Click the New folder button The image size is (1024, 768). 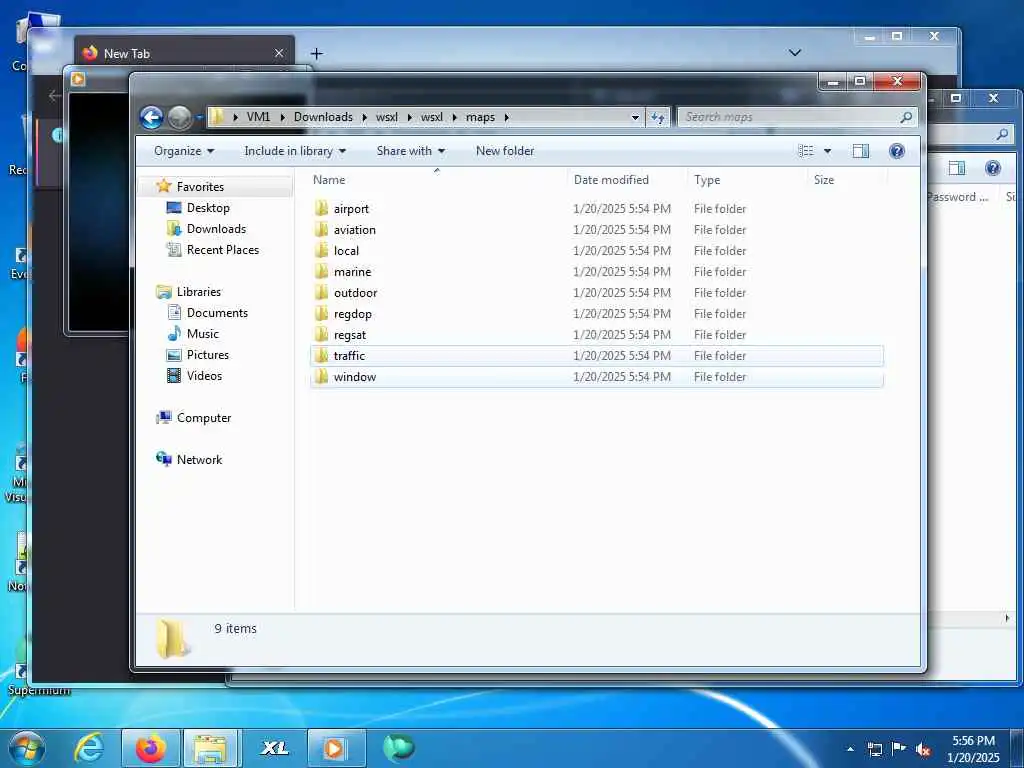click(505, 151)
